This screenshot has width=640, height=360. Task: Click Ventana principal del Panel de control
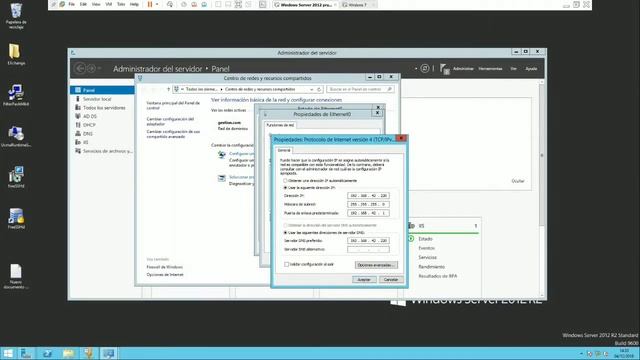(173, 105)
